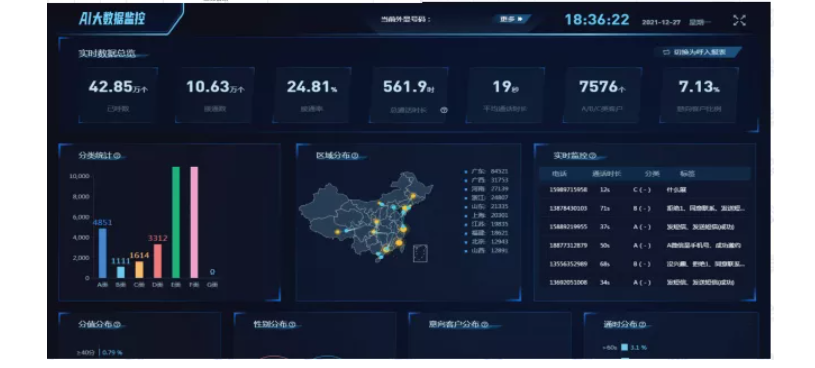Click help icon next to 通时分布
The width and height of the screenshot is (815, 368).
642,324
